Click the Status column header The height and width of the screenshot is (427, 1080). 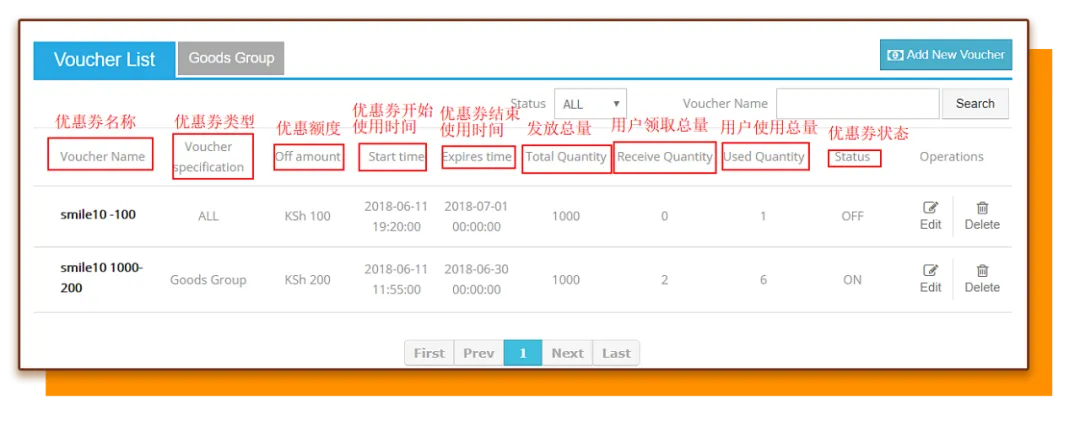[852, 156]
